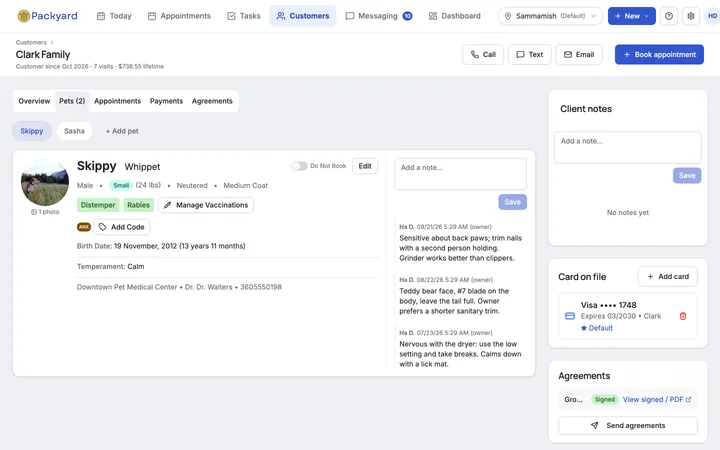Click the Birth Date 19 November, 2012 text

(161, 246)
